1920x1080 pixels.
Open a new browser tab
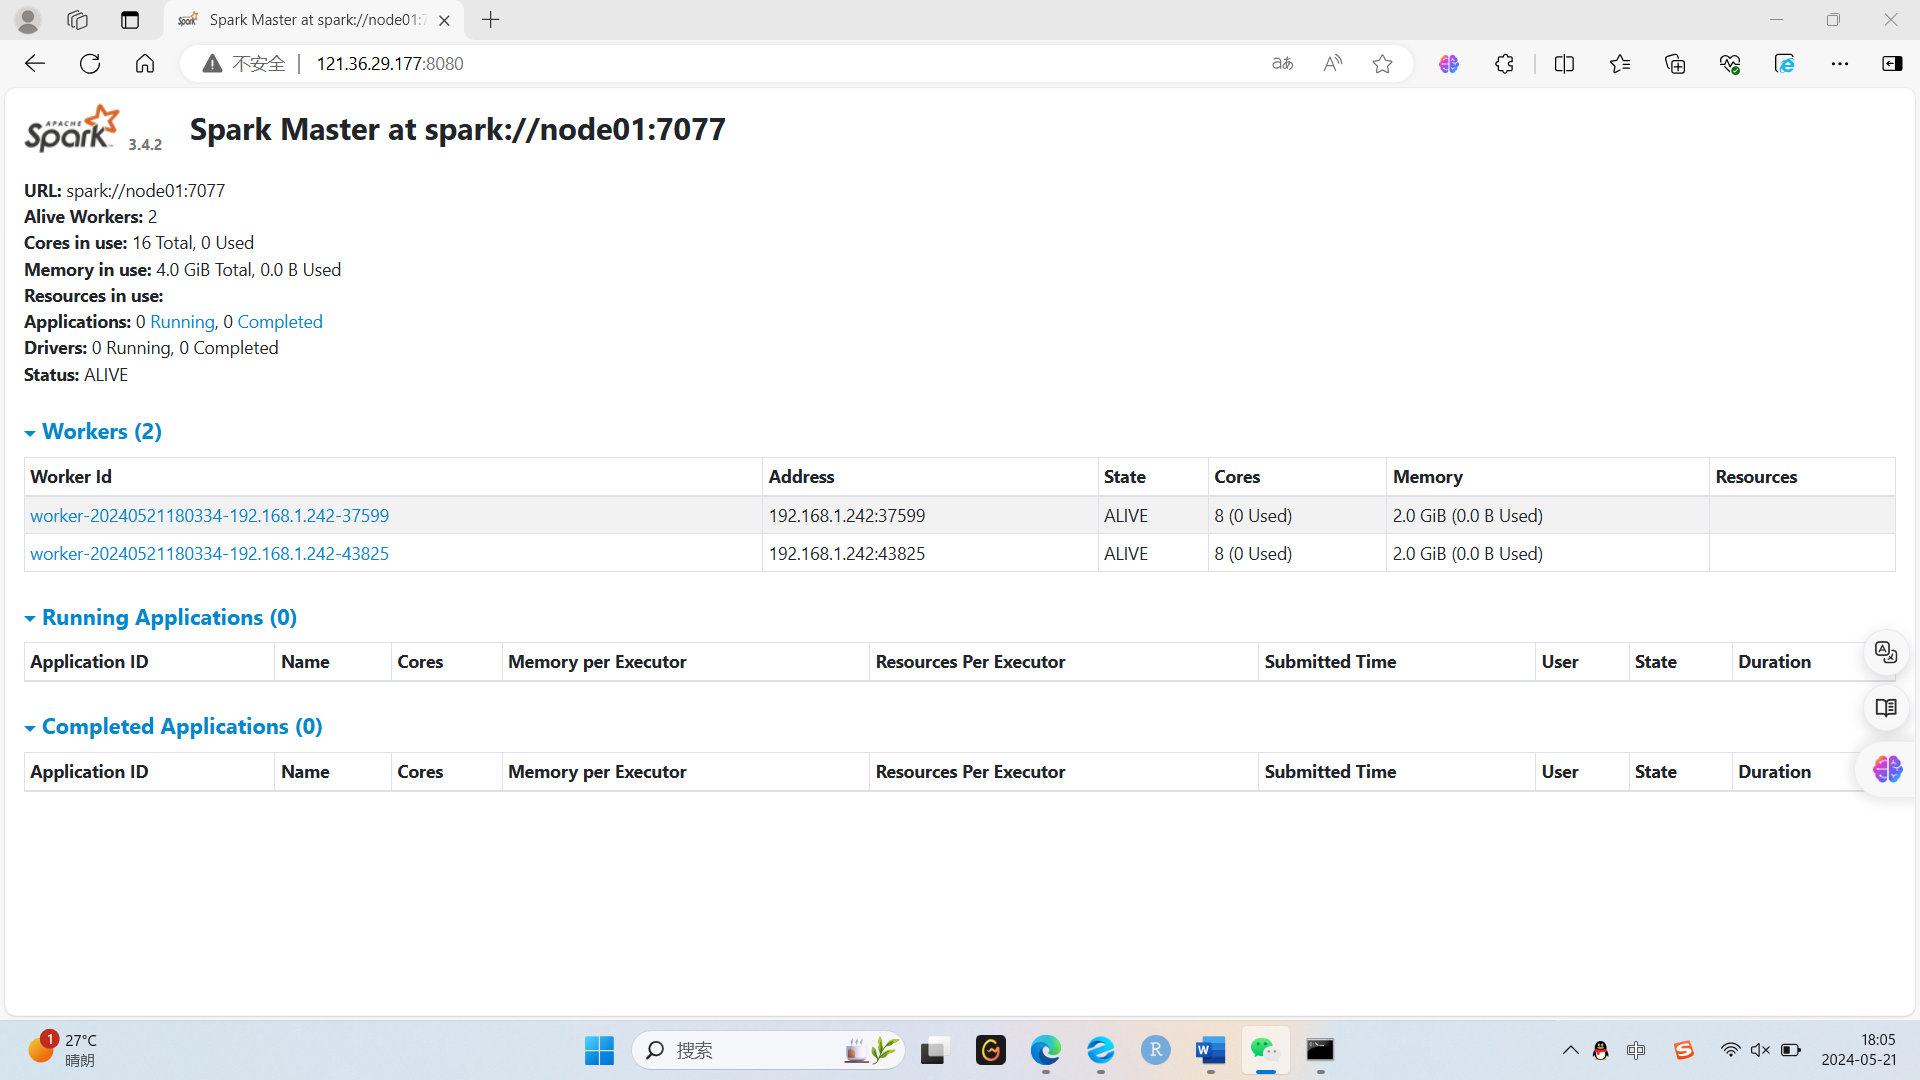point(490,20)
